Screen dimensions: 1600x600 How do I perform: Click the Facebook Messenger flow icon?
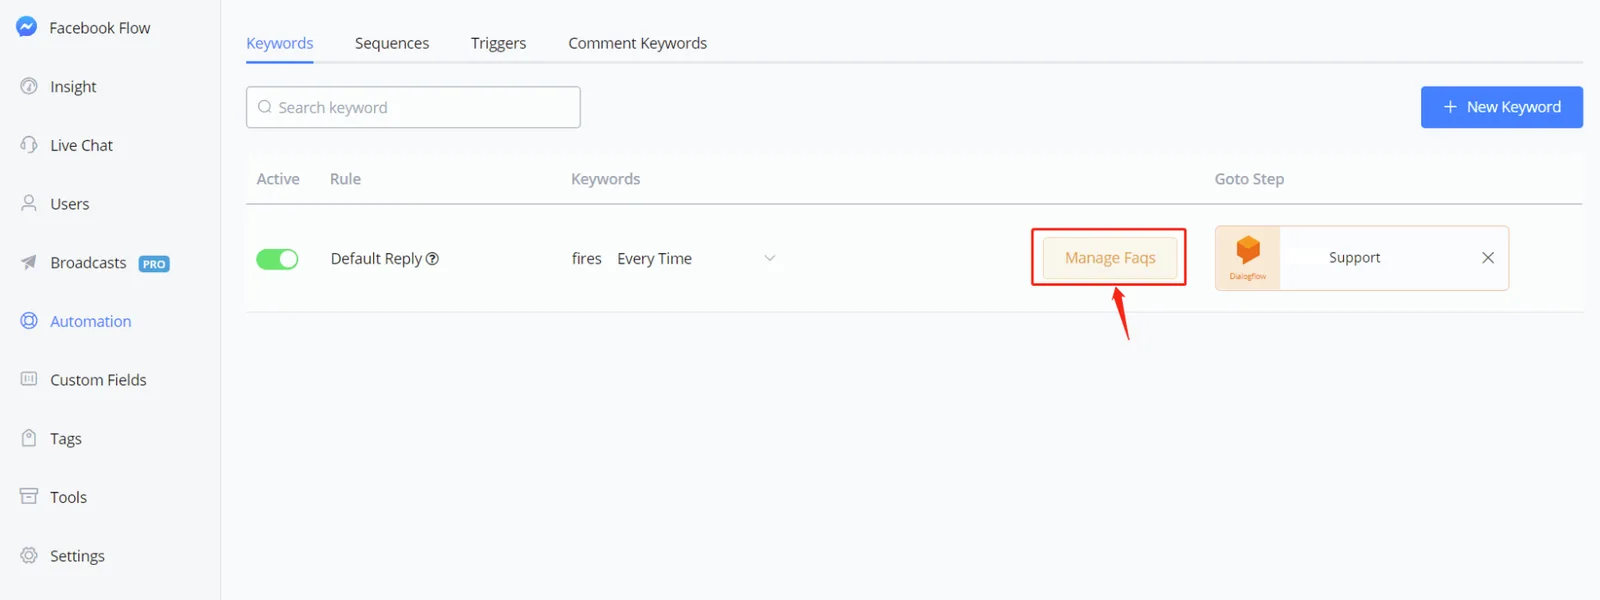tap(27, 27)
